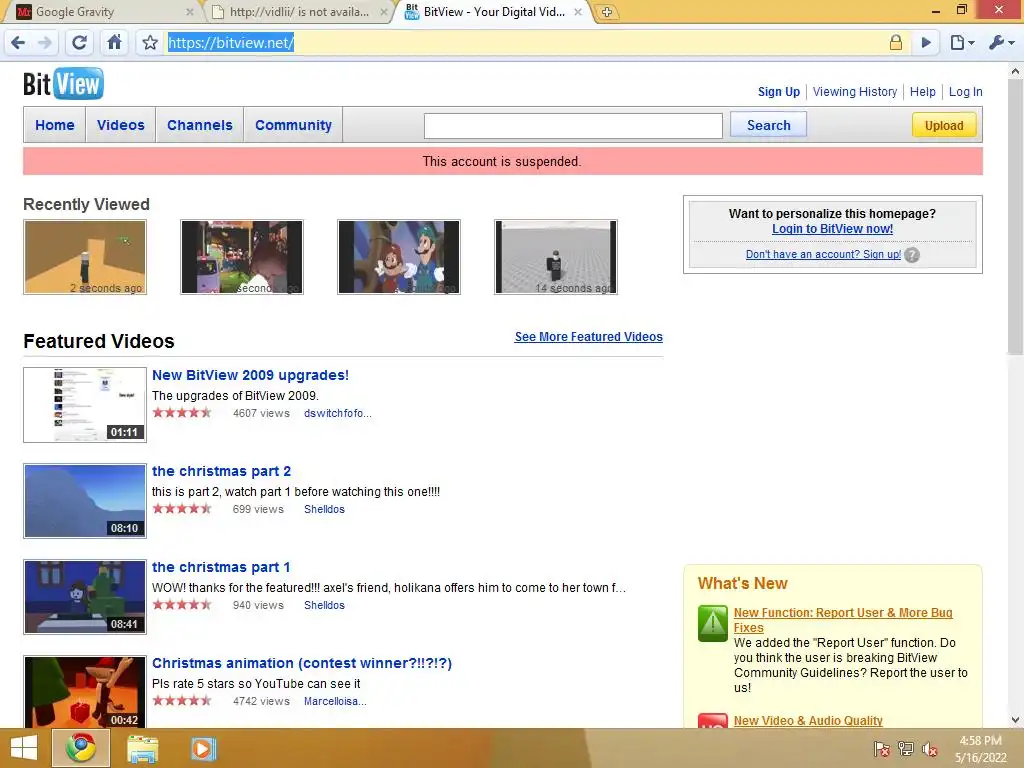Open Viewing History link
1024x768 pixels.
[855, 91]
